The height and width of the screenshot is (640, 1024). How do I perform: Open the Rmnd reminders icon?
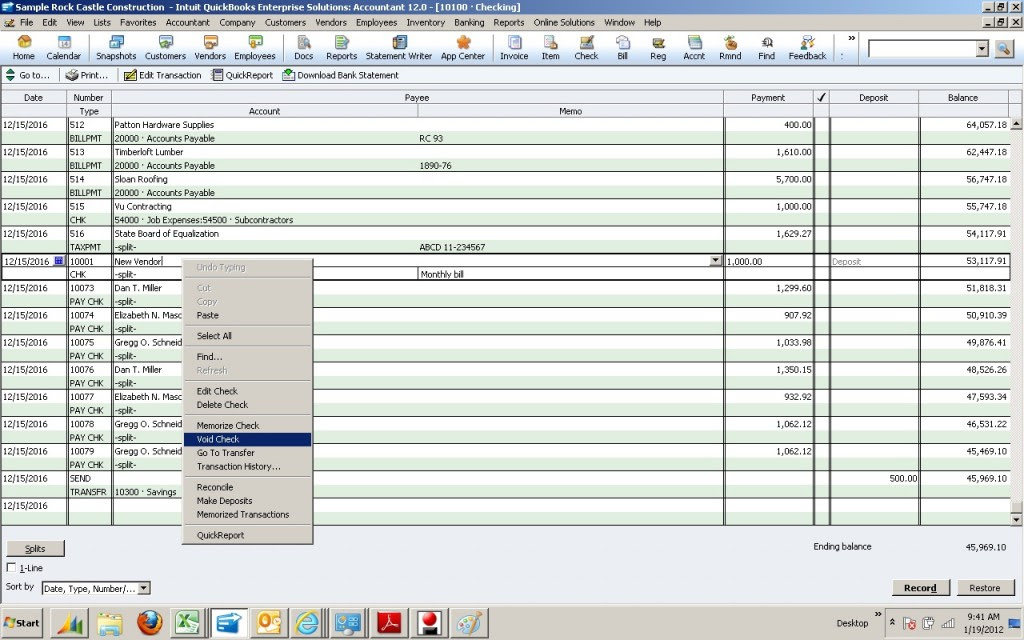(x=730, y=48)
